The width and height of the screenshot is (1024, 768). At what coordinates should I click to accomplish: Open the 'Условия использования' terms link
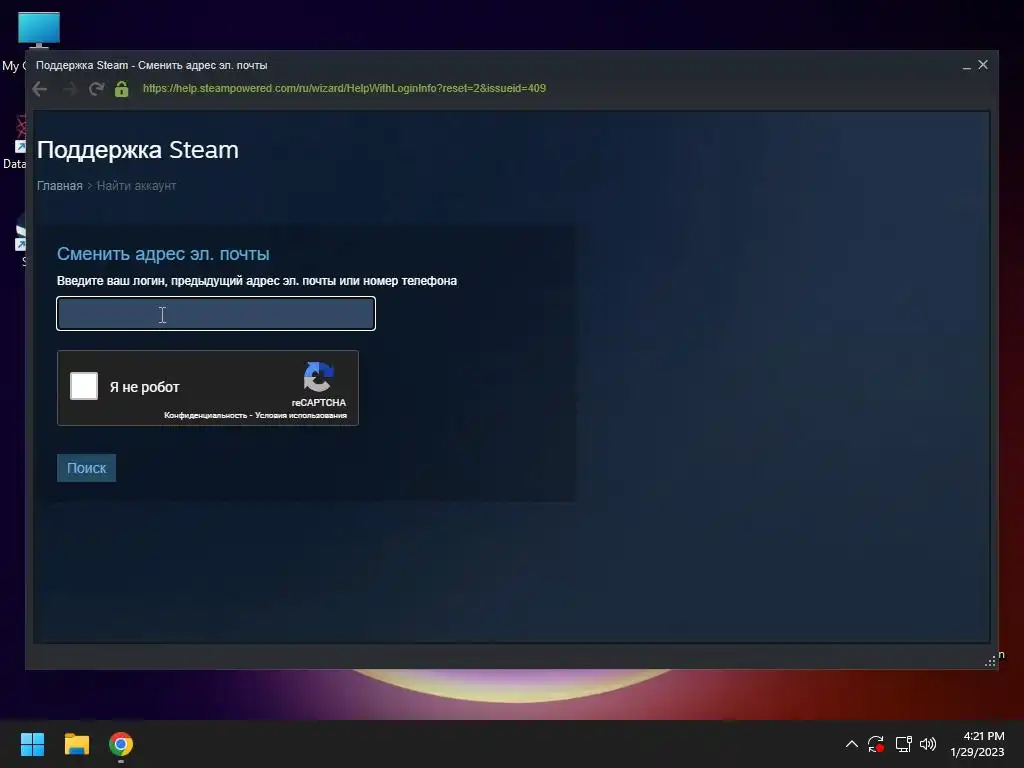click(x=300, y=415)
